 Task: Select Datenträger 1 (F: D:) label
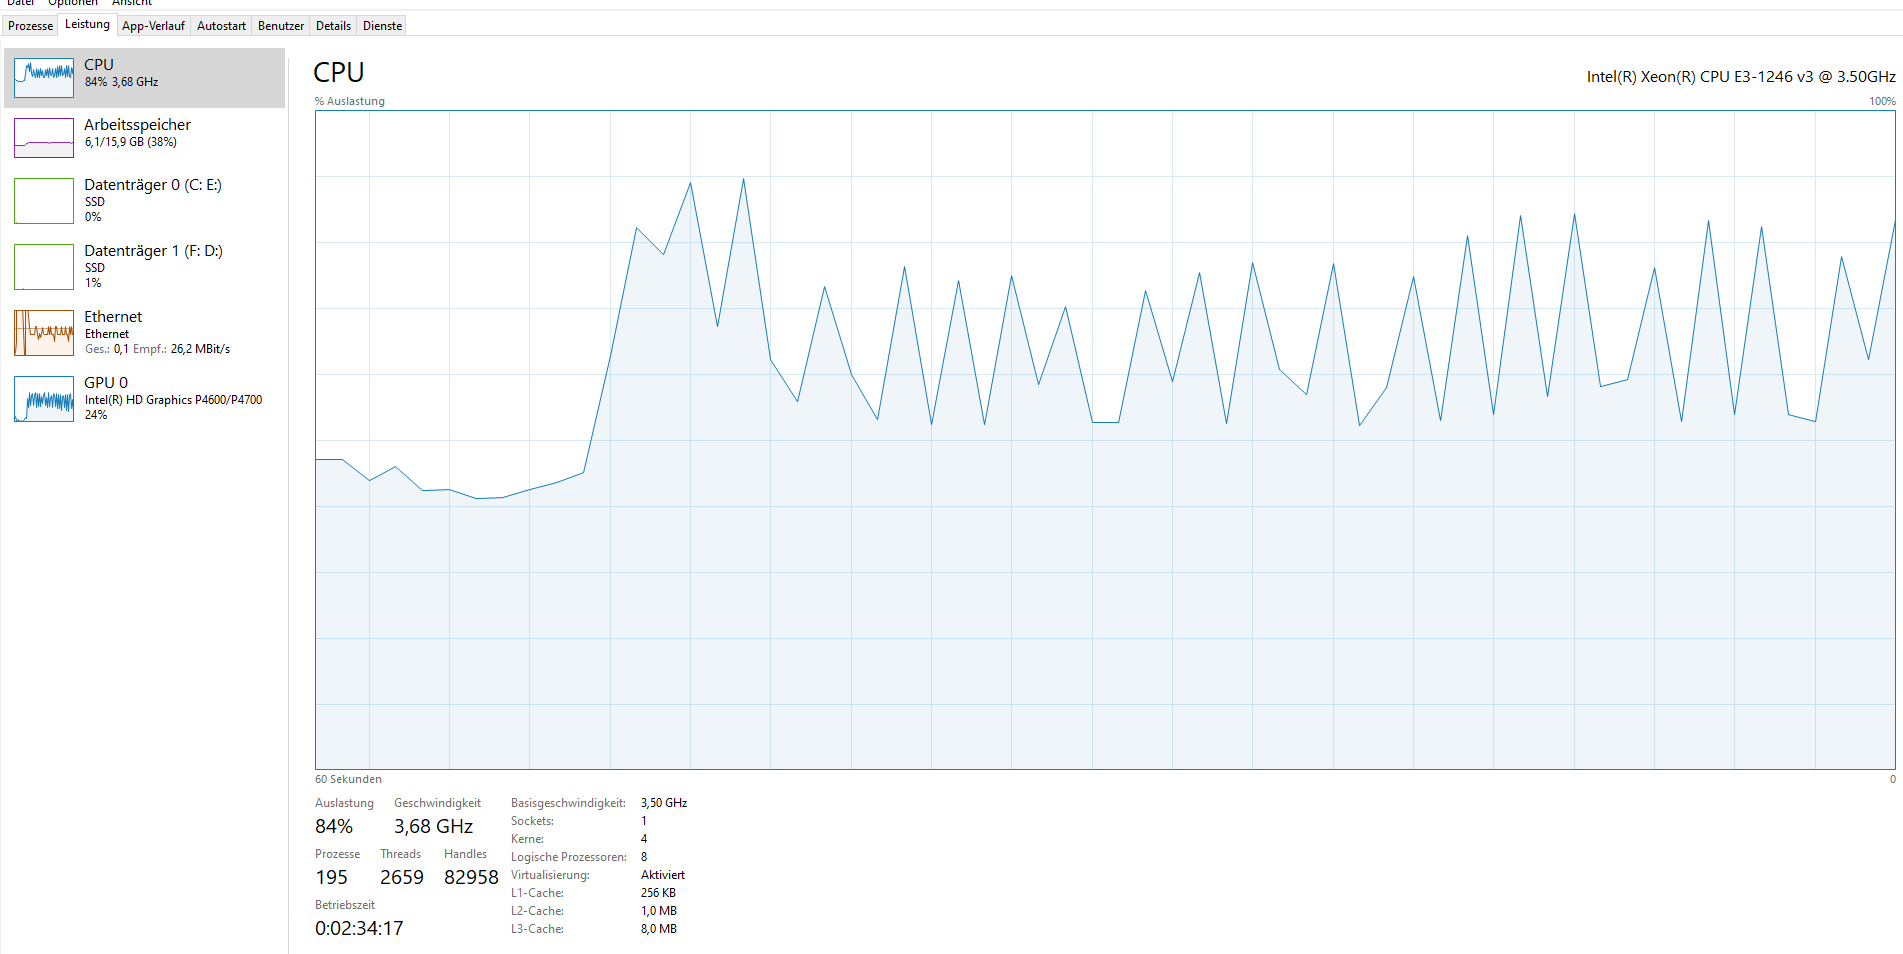(153, 250)
